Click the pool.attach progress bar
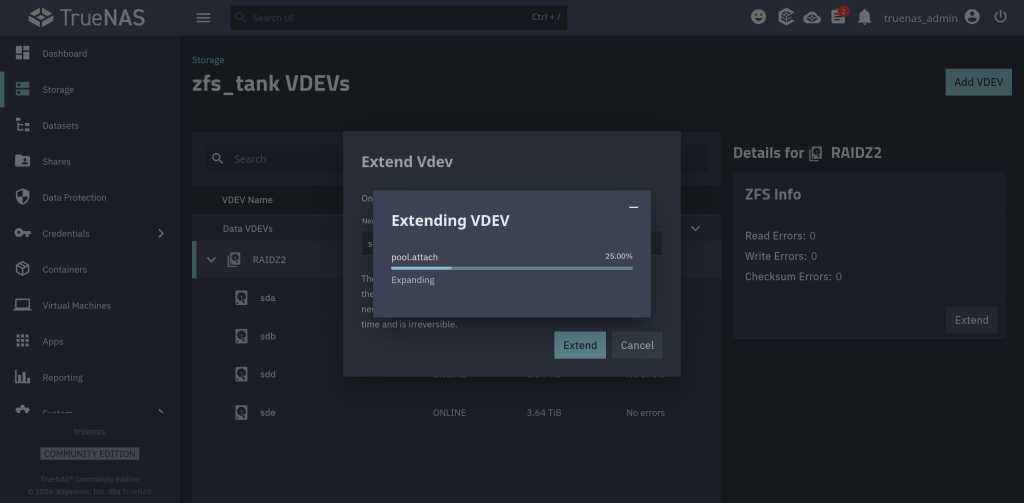The width and height of the screenshot is (1024, 503). pos(511,268)
